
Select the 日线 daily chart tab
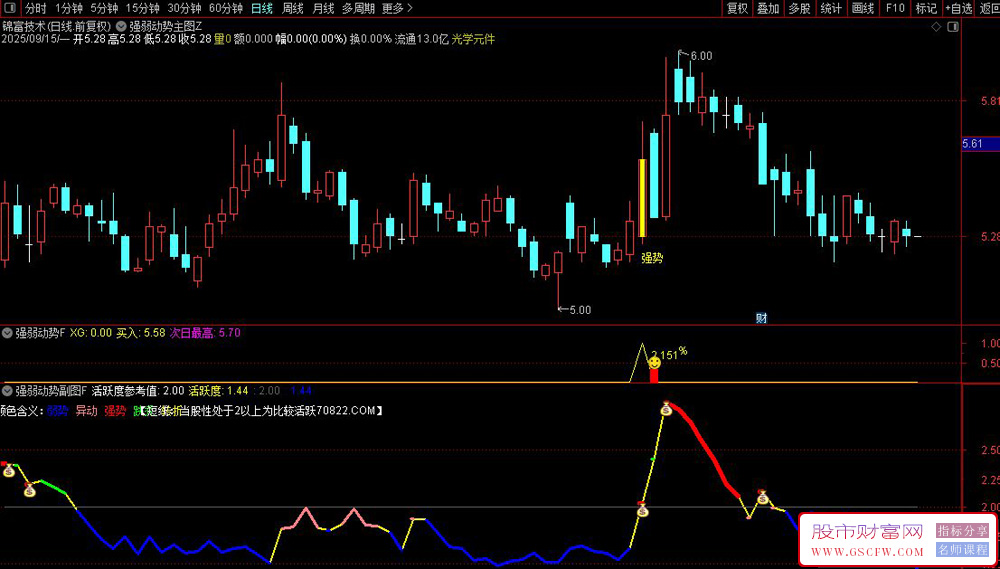262,8
